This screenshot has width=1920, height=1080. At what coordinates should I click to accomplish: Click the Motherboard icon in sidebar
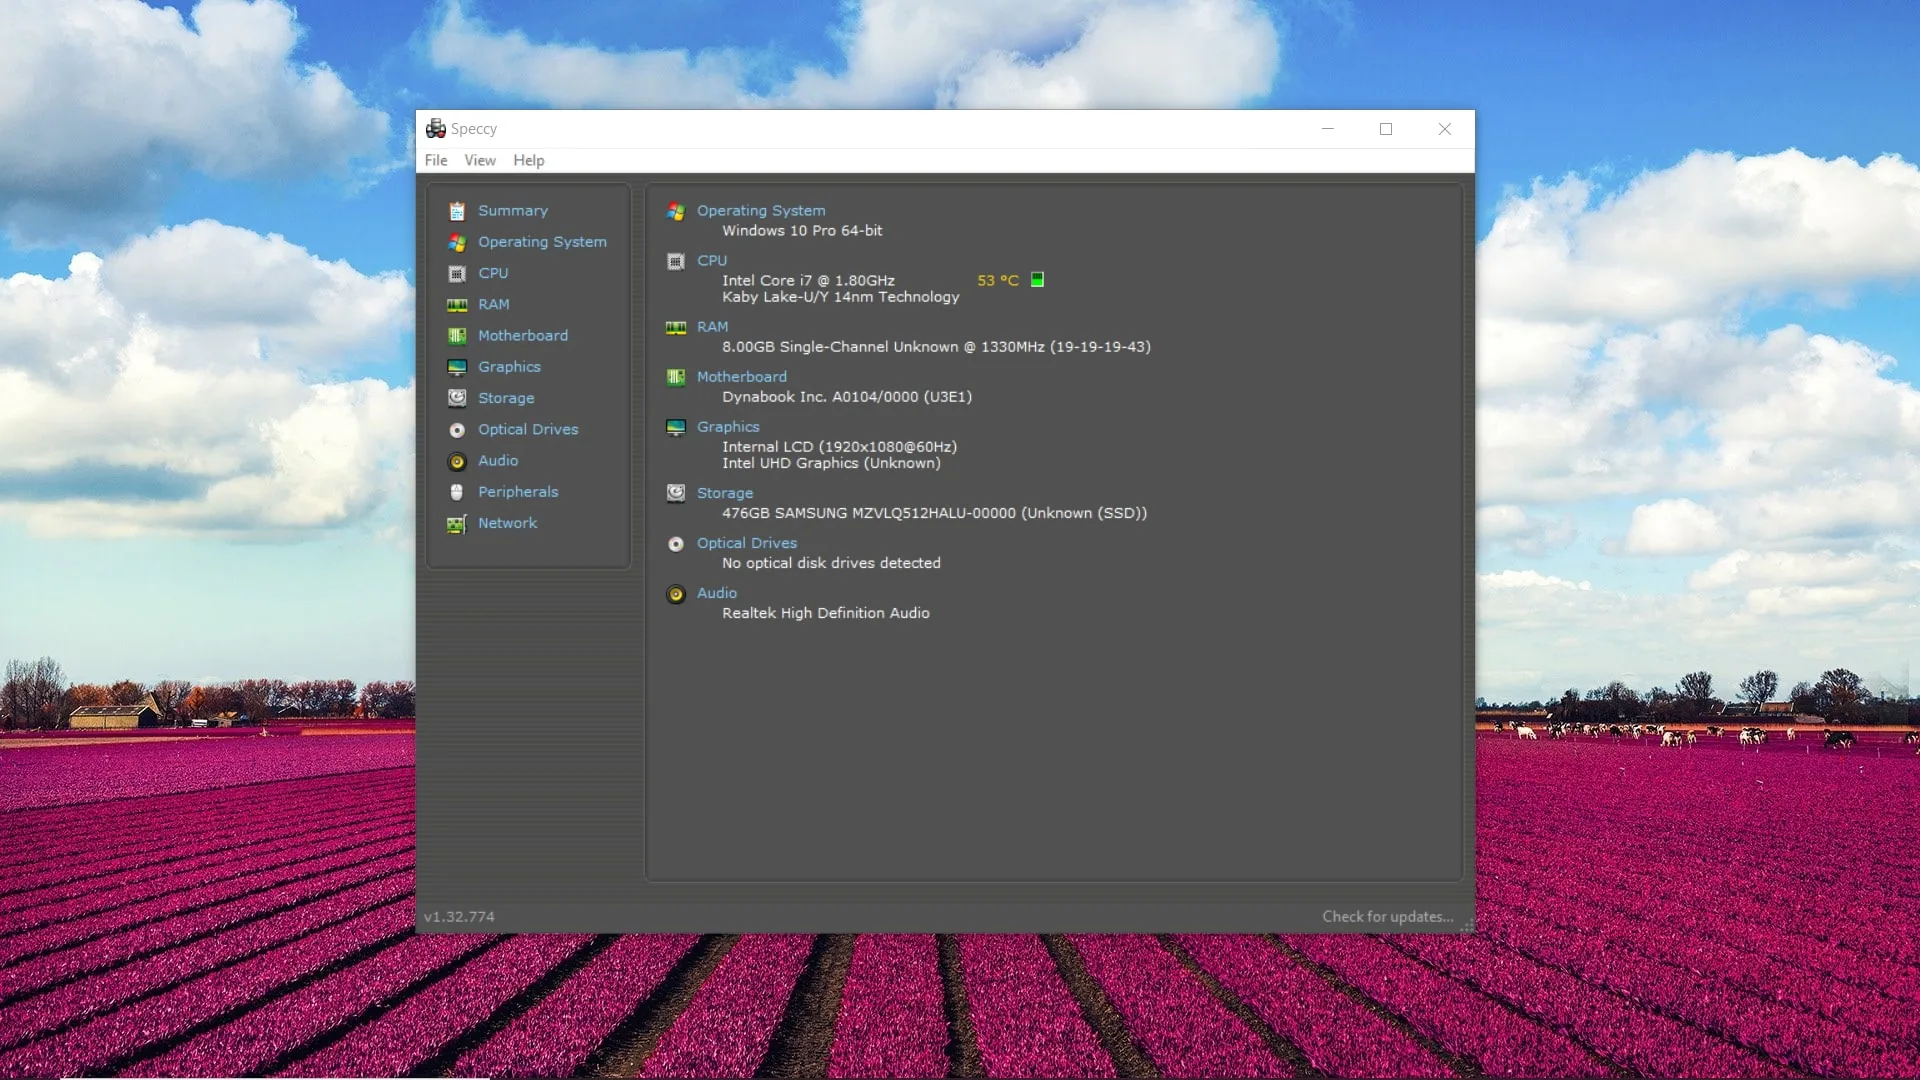(x=457, y=336)
